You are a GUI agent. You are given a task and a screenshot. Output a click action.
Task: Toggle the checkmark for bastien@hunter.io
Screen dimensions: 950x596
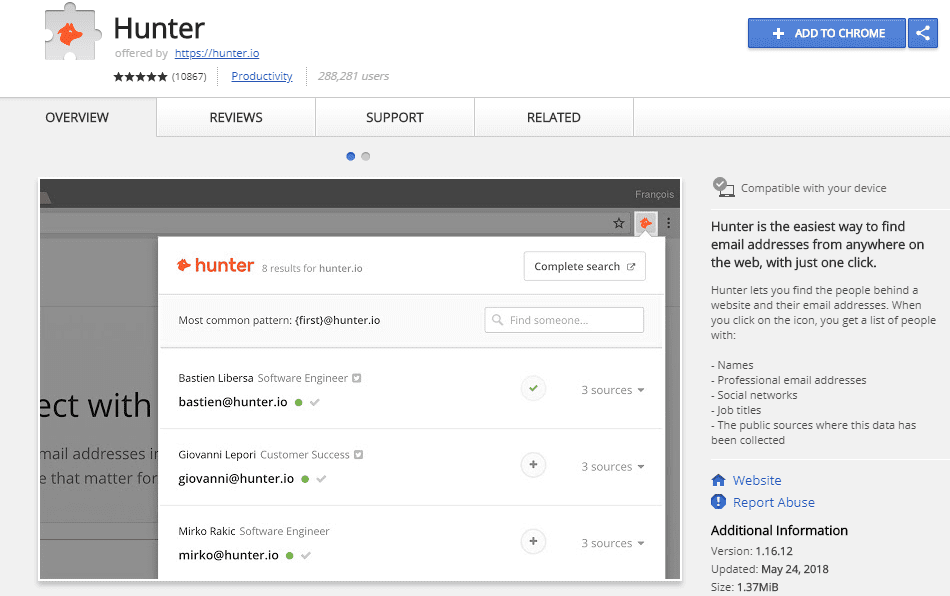coord(534,388)
